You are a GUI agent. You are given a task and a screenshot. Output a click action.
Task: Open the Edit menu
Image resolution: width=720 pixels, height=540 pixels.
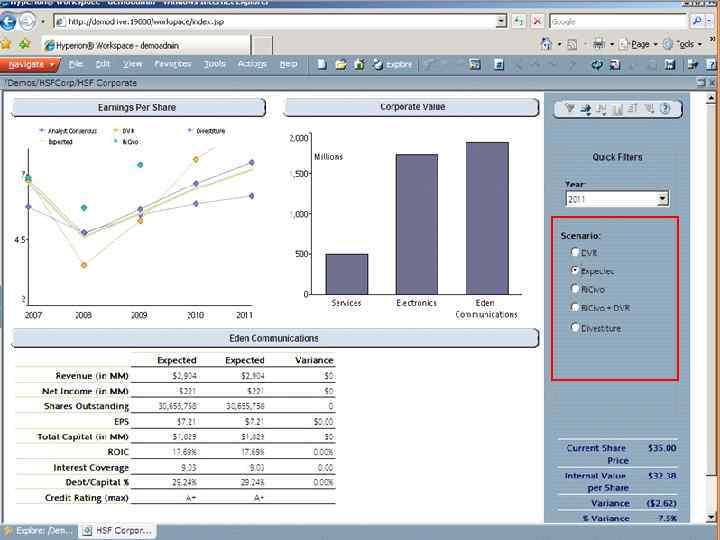click(x=103, y=64)
